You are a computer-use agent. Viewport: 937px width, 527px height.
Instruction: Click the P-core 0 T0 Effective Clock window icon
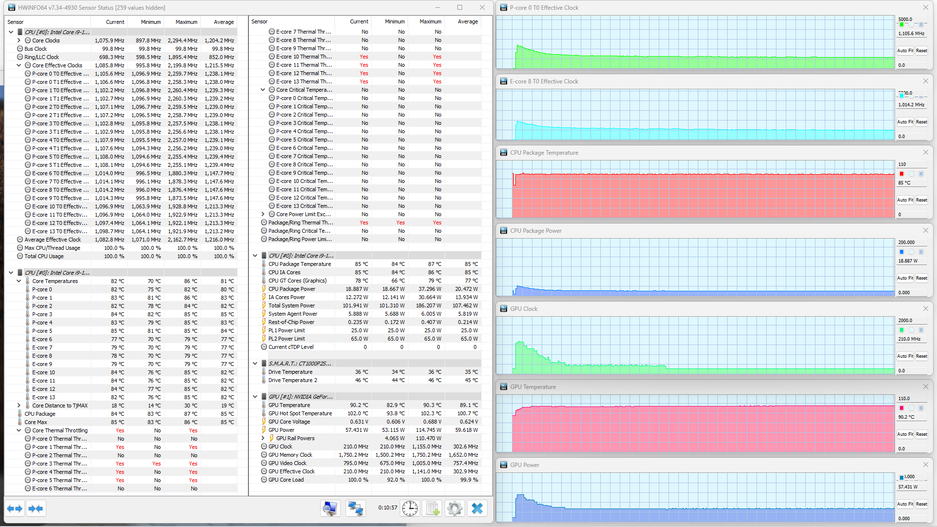click(504, 8)
